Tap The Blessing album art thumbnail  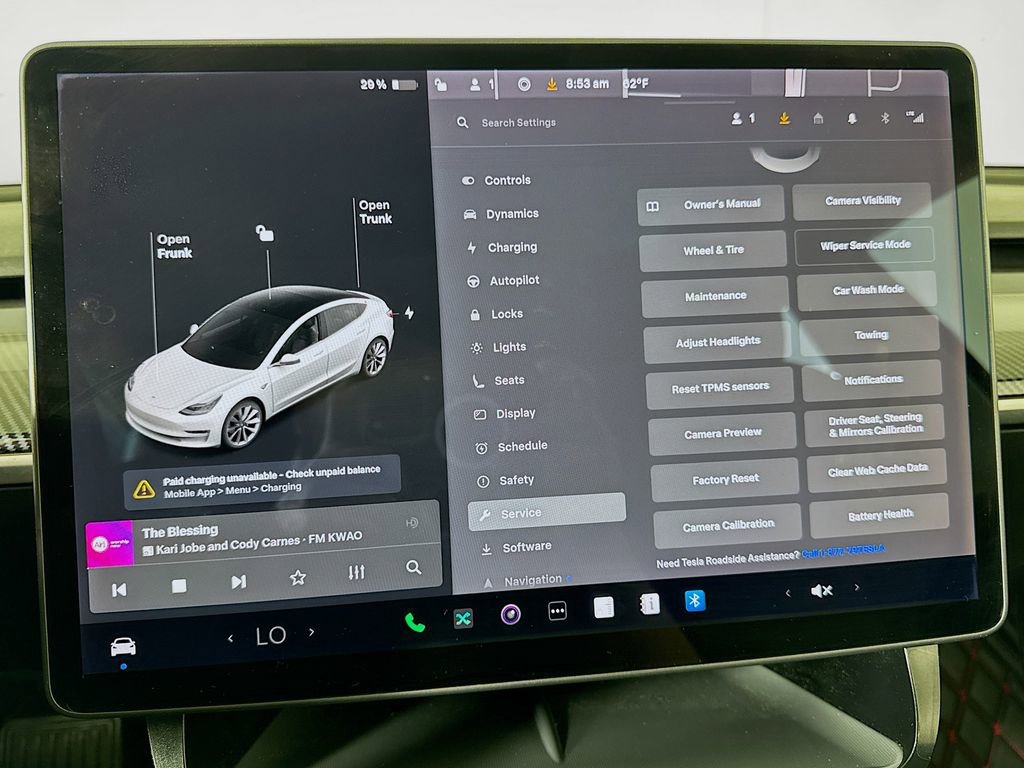point(109,543)
